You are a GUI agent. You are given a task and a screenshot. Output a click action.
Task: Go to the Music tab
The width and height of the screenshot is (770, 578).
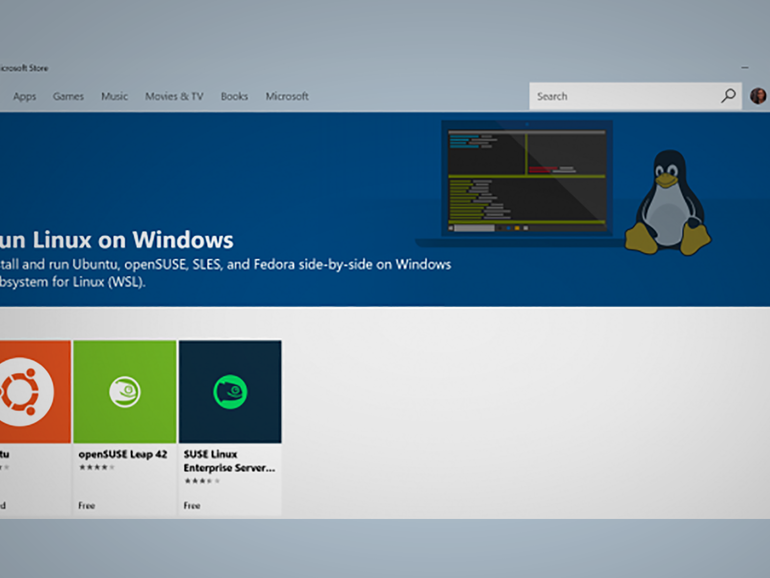click(x=114, y=97)
